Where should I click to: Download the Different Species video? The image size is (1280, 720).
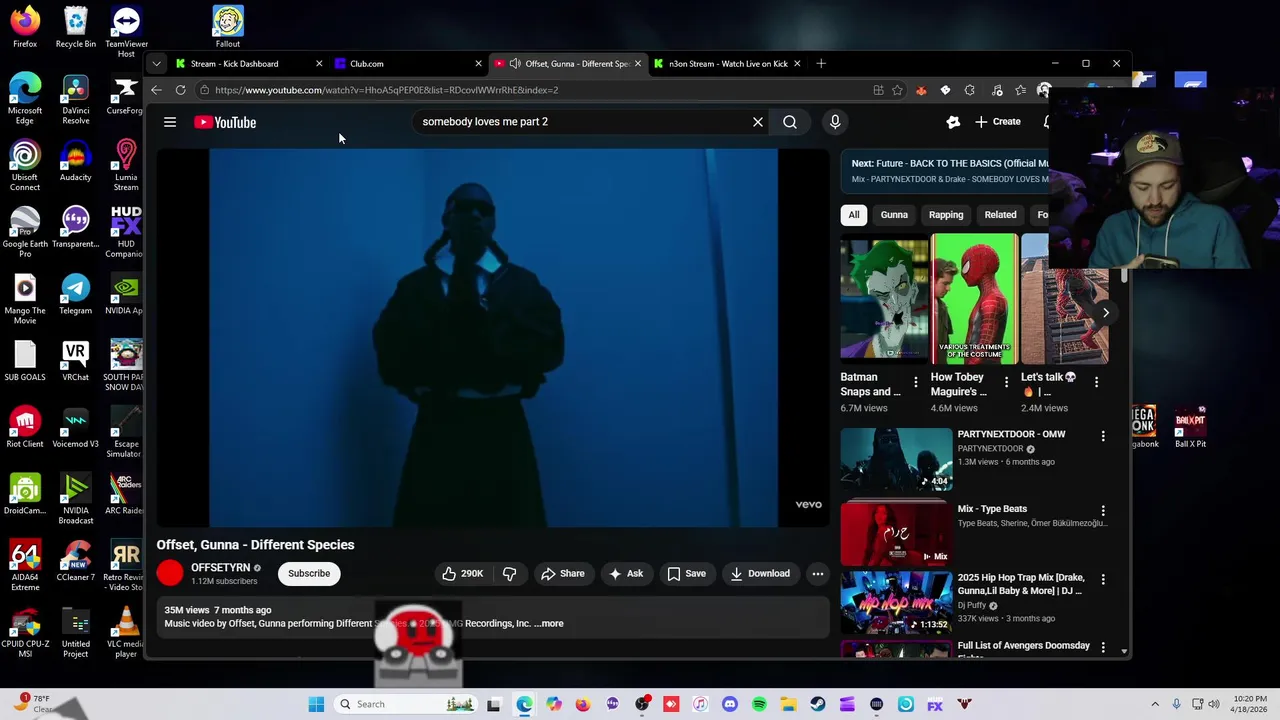760,573
